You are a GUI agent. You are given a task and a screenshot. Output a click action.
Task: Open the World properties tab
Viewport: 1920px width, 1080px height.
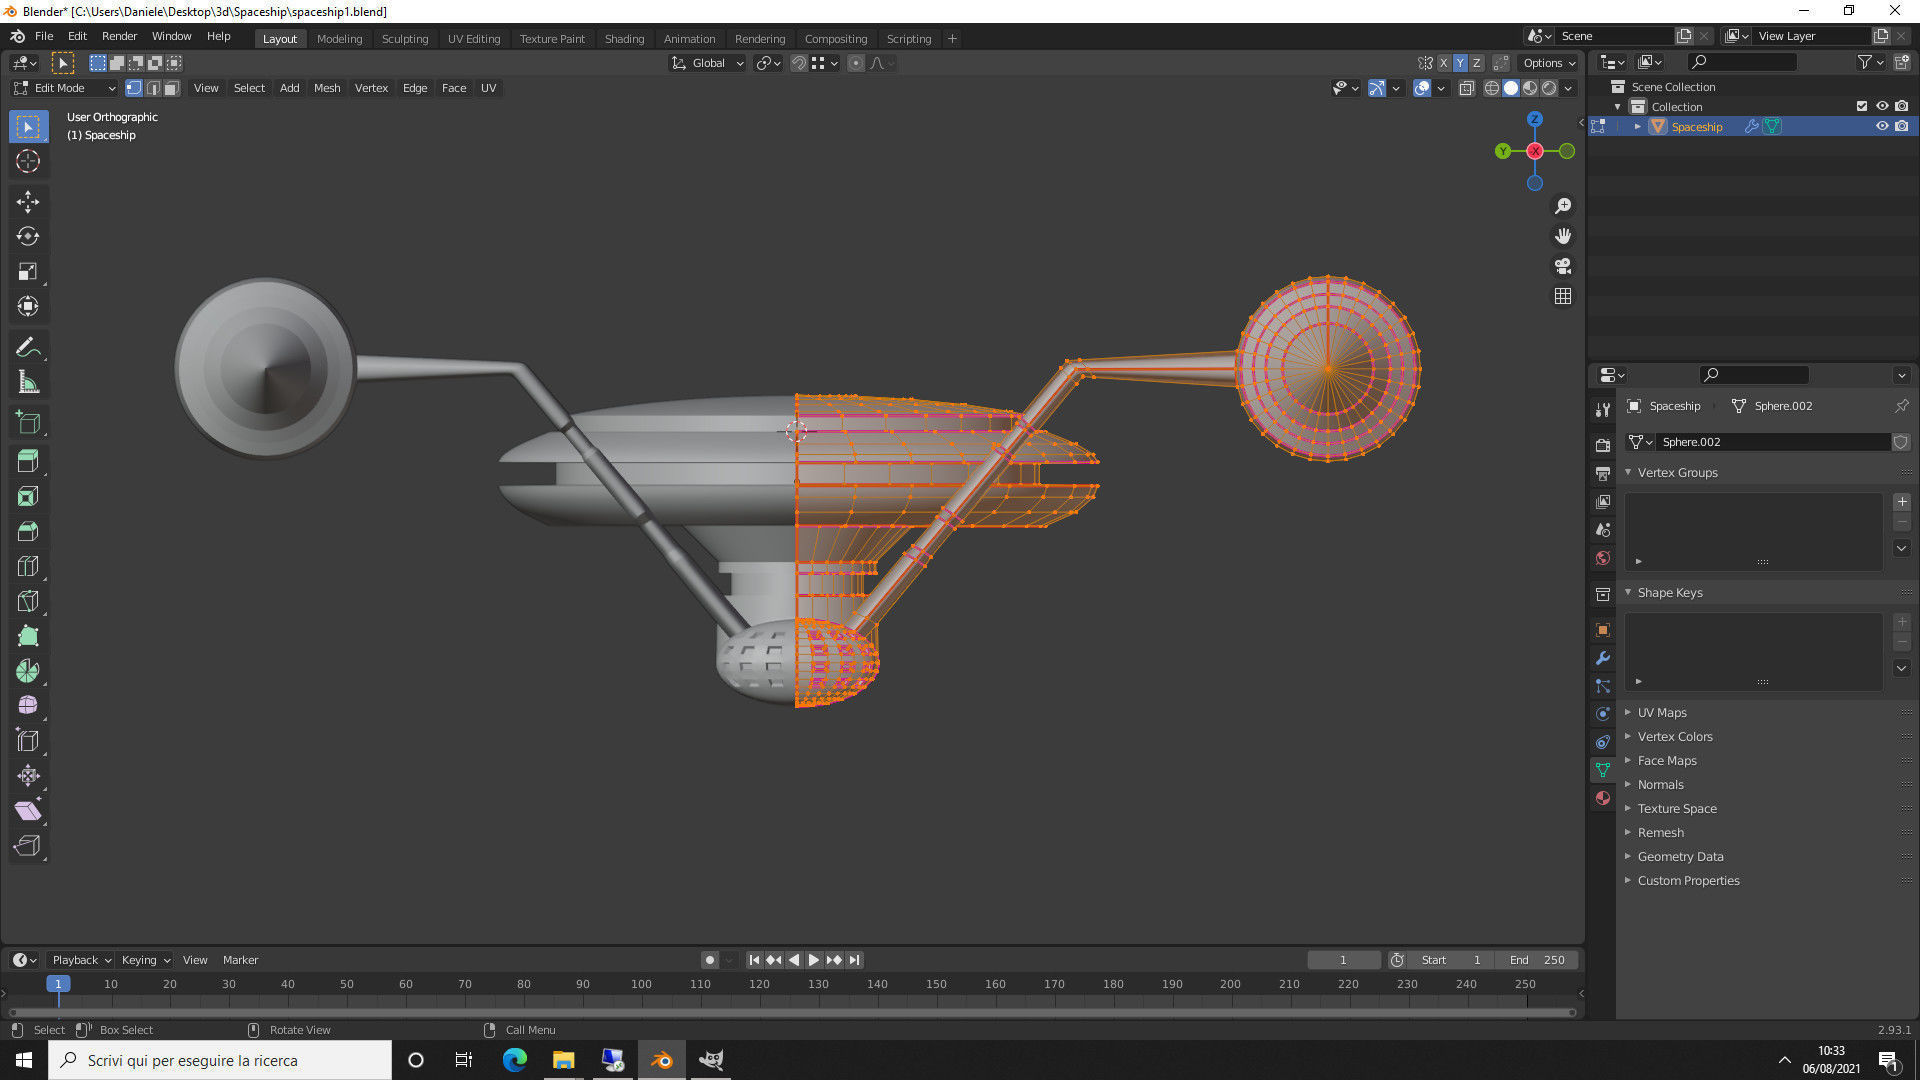click(1603, 558)
